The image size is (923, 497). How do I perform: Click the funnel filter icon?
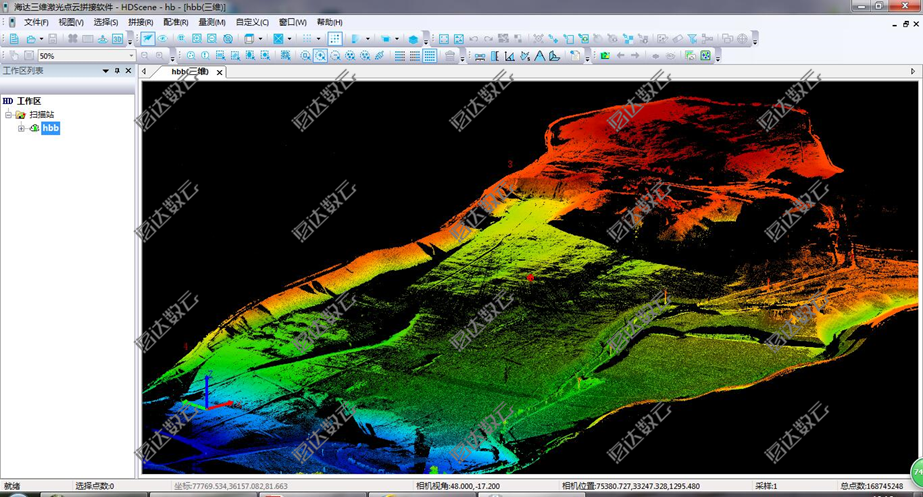(x=692, y=39)
